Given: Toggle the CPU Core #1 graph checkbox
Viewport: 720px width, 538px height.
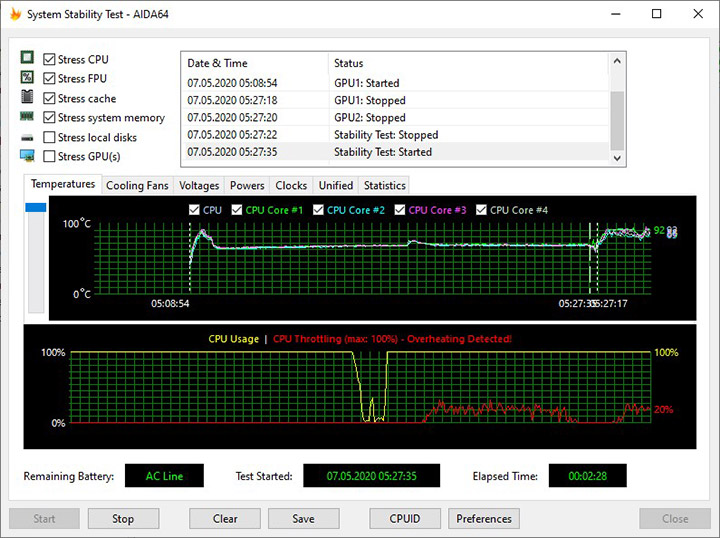Looking at the screenshot, I should pyautogui.click(x=236, y=210).
